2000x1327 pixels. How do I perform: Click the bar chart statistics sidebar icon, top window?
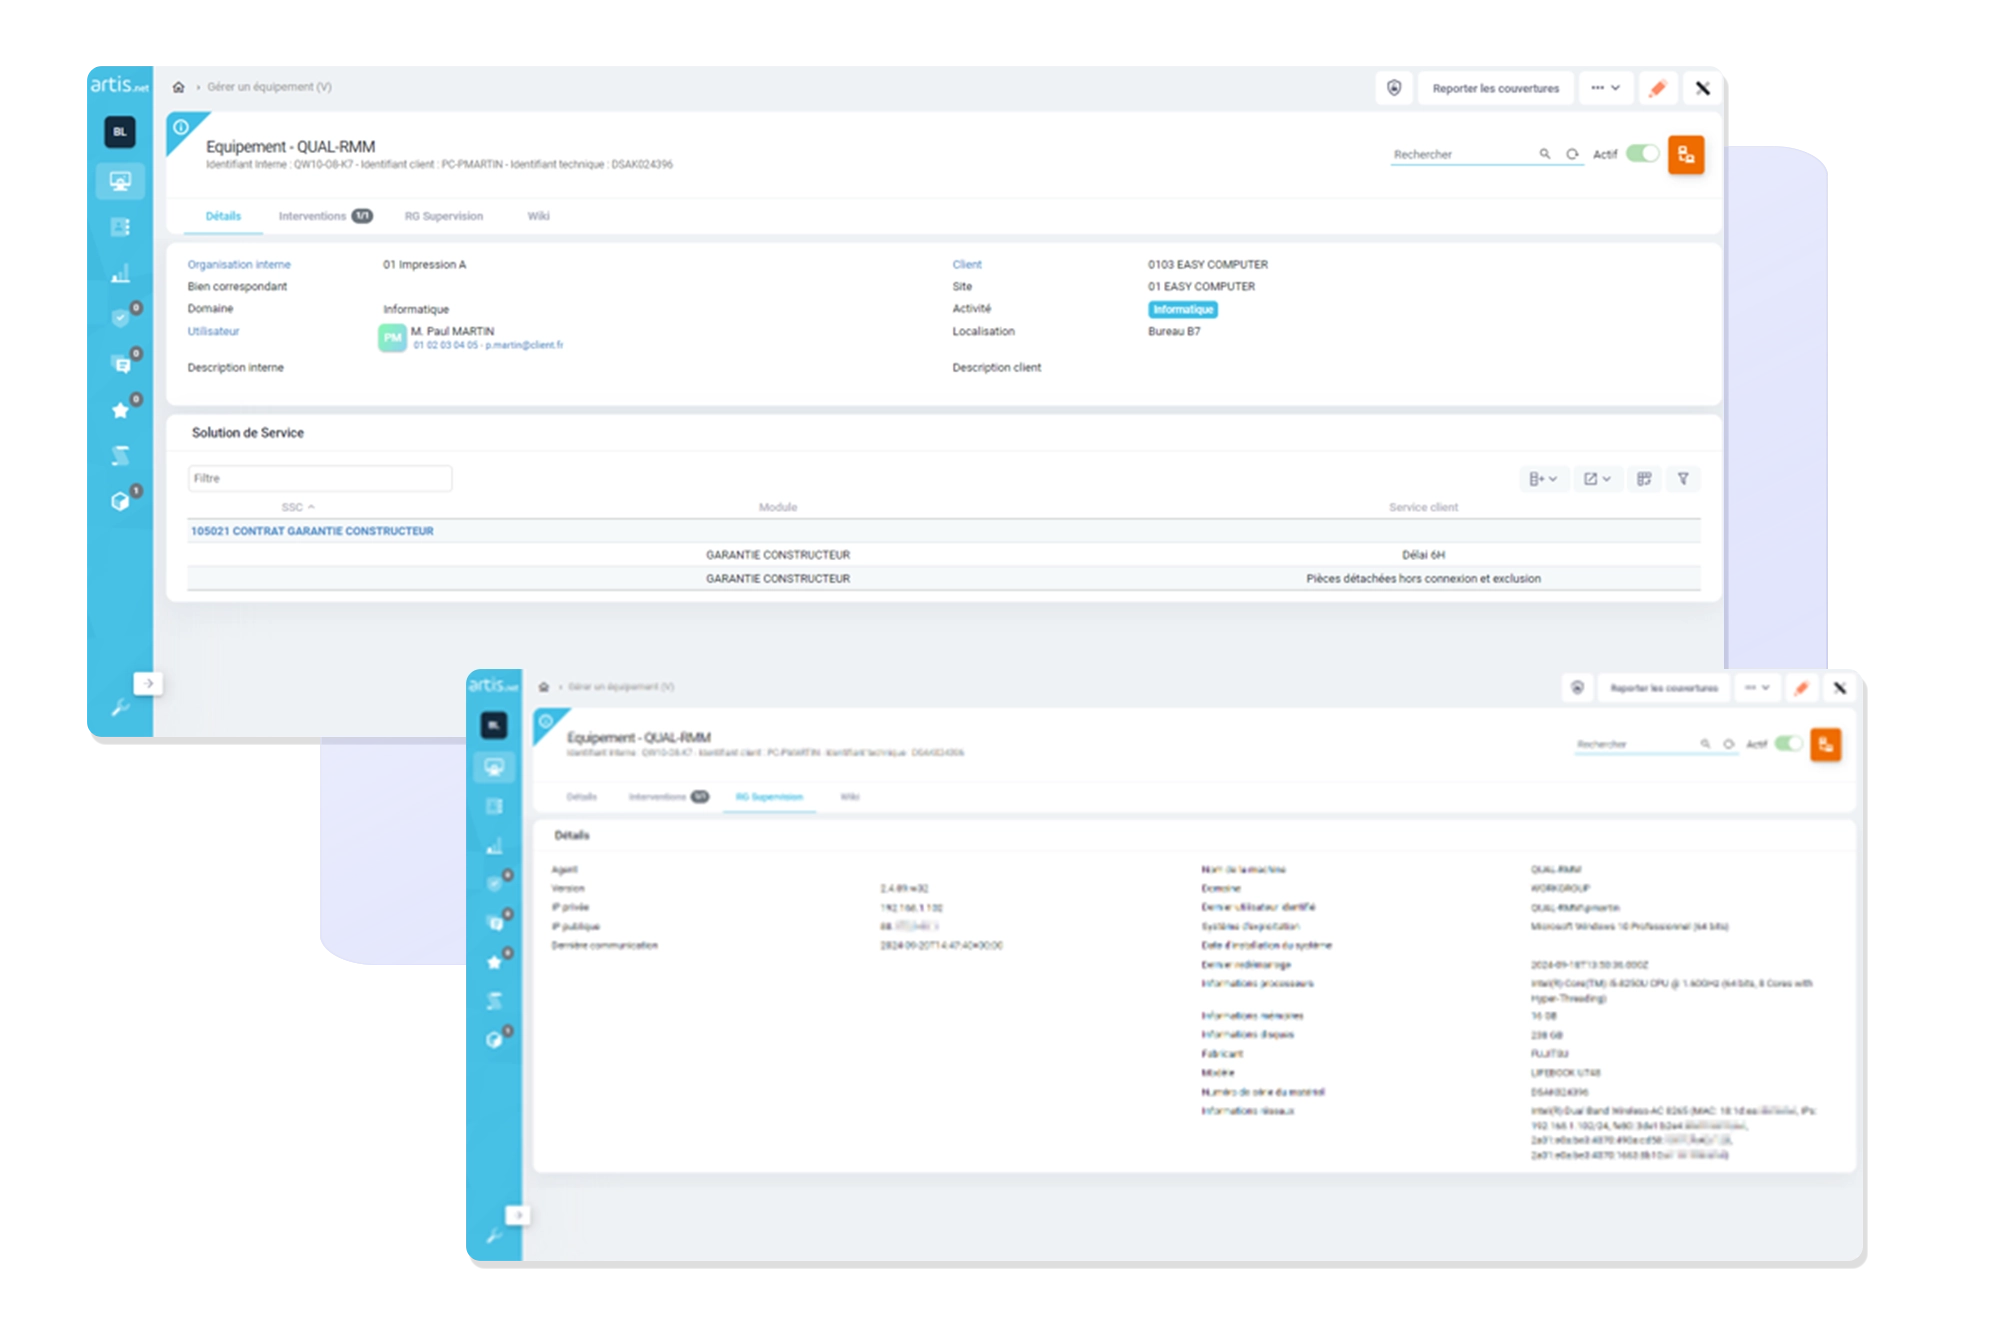tap(120, 272)
